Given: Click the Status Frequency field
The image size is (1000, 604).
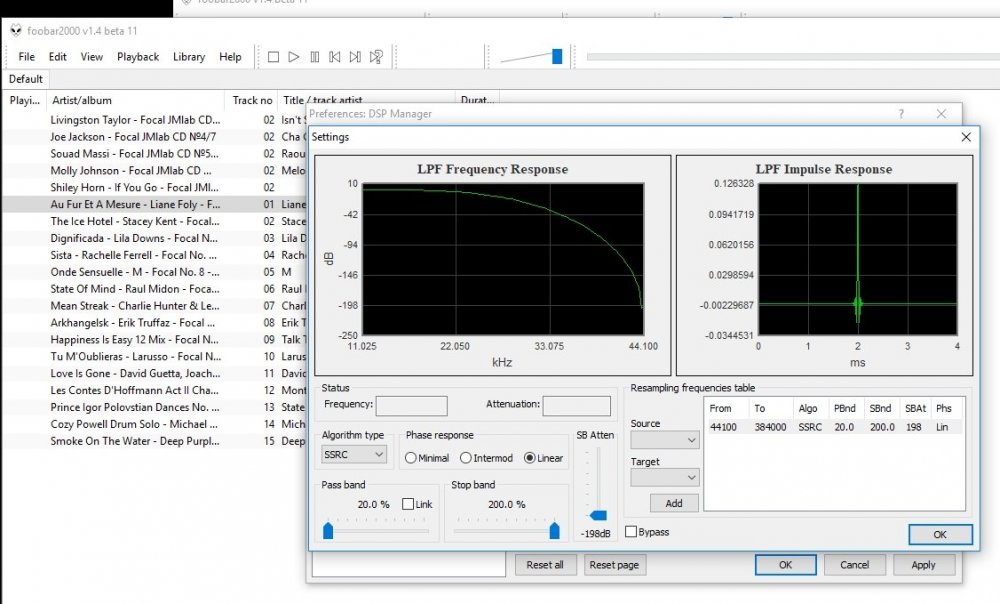Looking at the screenshot, I should (411, 406).
